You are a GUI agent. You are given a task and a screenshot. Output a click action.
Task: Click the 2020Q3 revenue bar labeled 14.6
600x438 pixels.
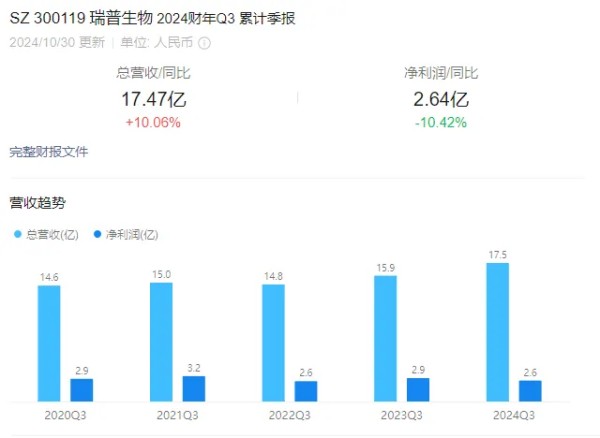point(49,344)
